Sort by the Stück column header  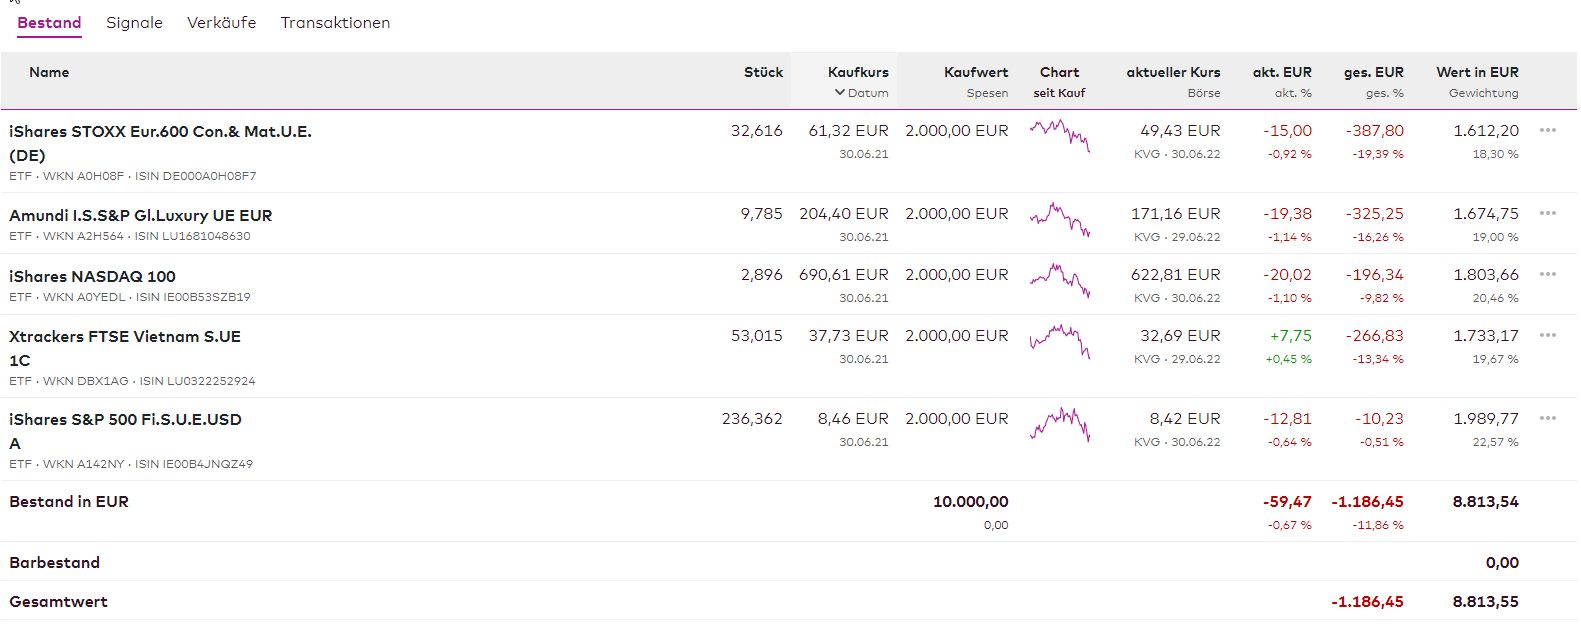[763, 73]
